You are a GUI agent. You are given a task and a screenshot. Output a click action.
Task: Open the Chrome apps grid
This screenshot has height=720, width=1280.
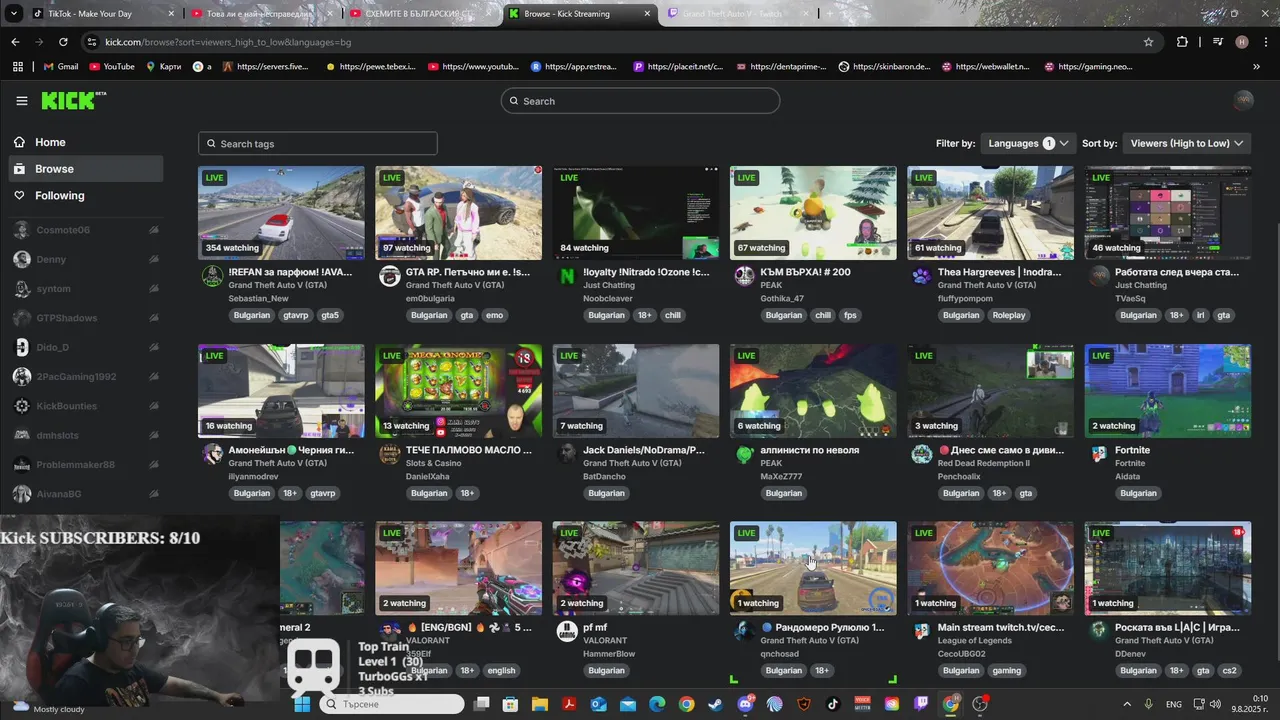click(17, 67)
